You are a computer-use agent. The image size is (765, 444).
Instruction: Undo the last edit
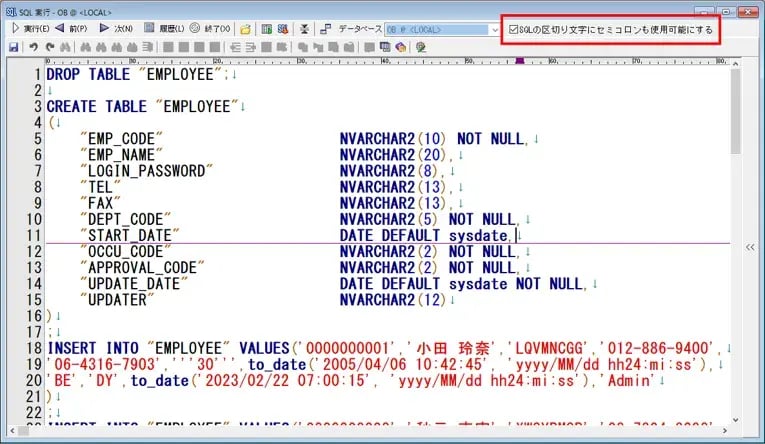click(x=33, y=47)
